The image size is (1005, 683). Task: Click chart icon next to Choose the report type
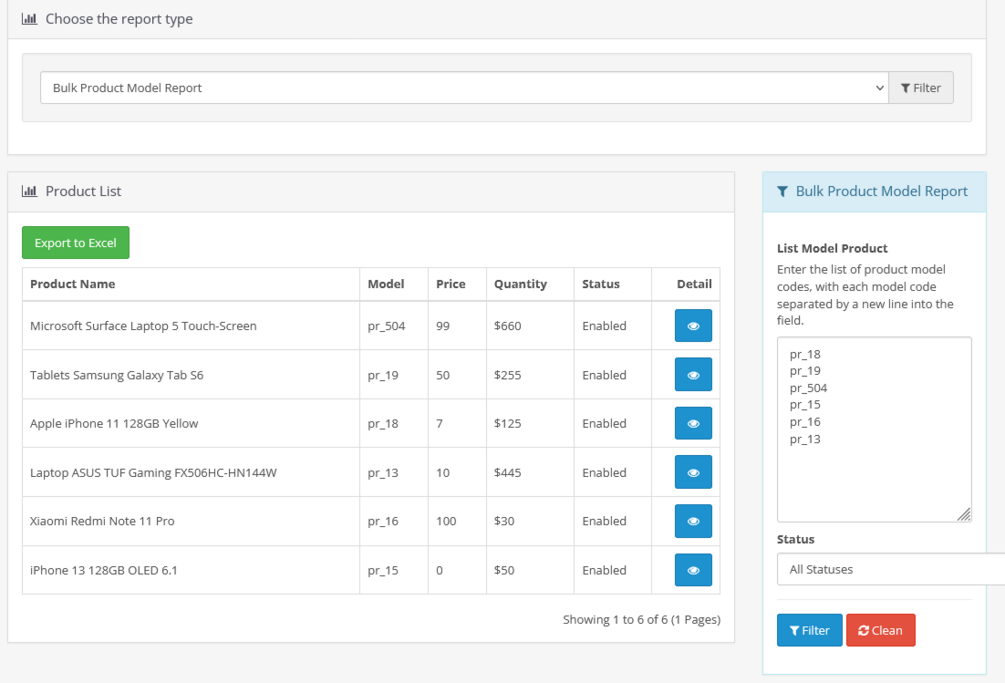29,19
